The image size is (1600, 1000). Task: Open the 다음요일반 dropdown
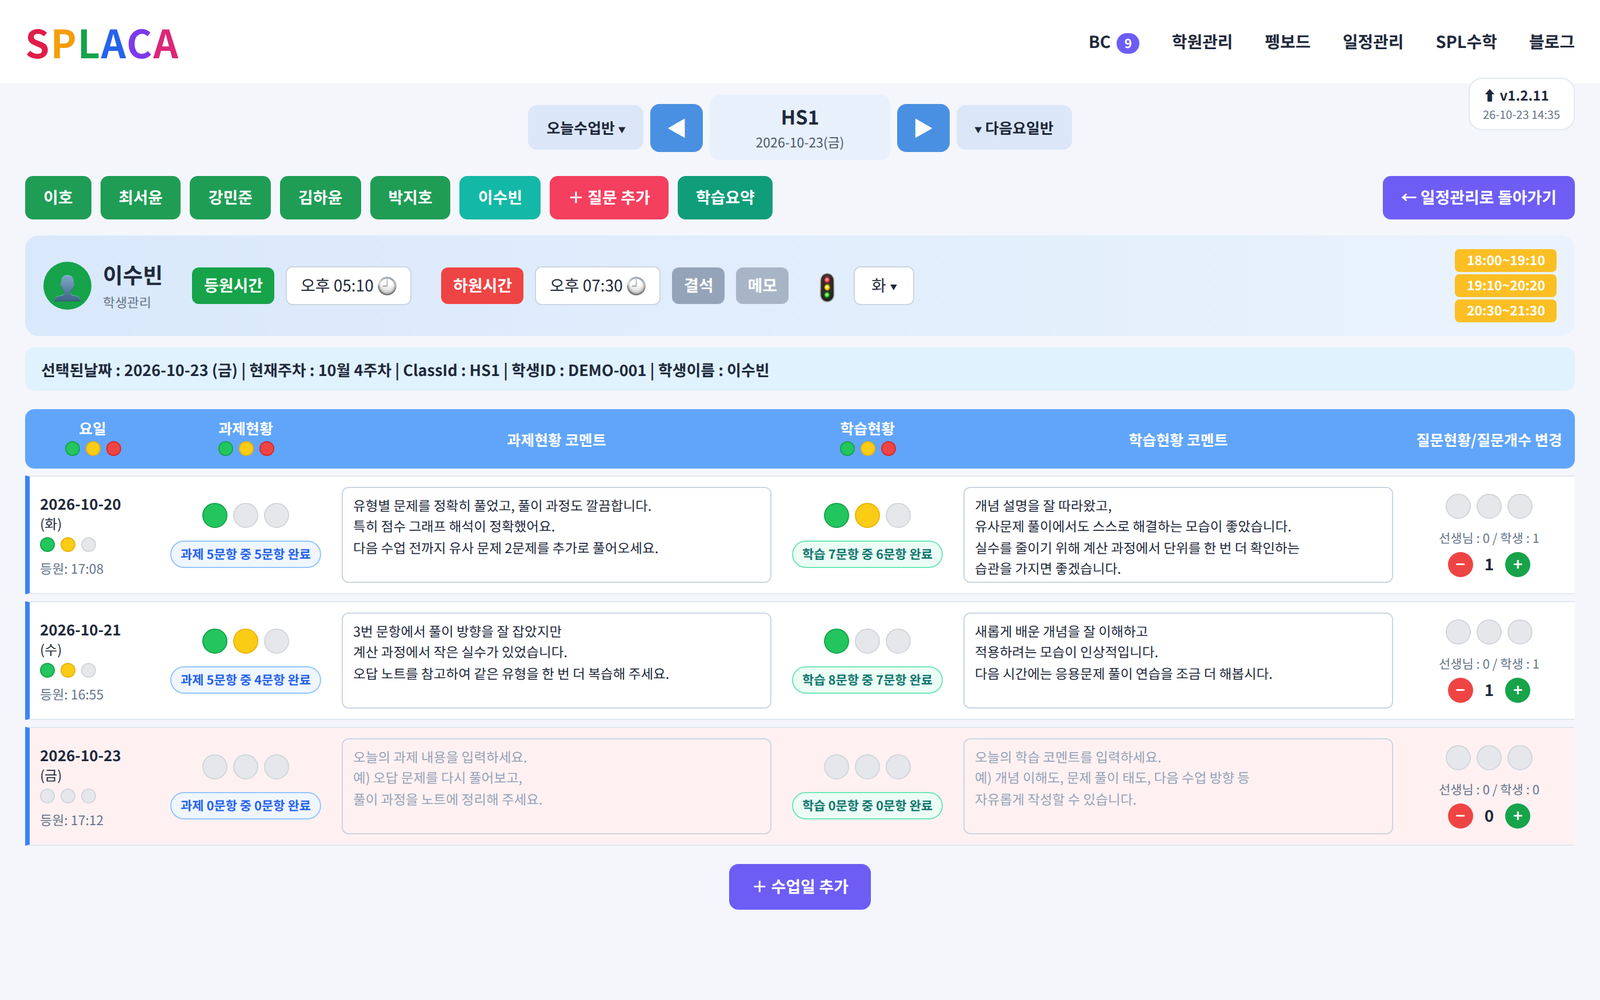pyautogui.click(x=1014, y=128)
